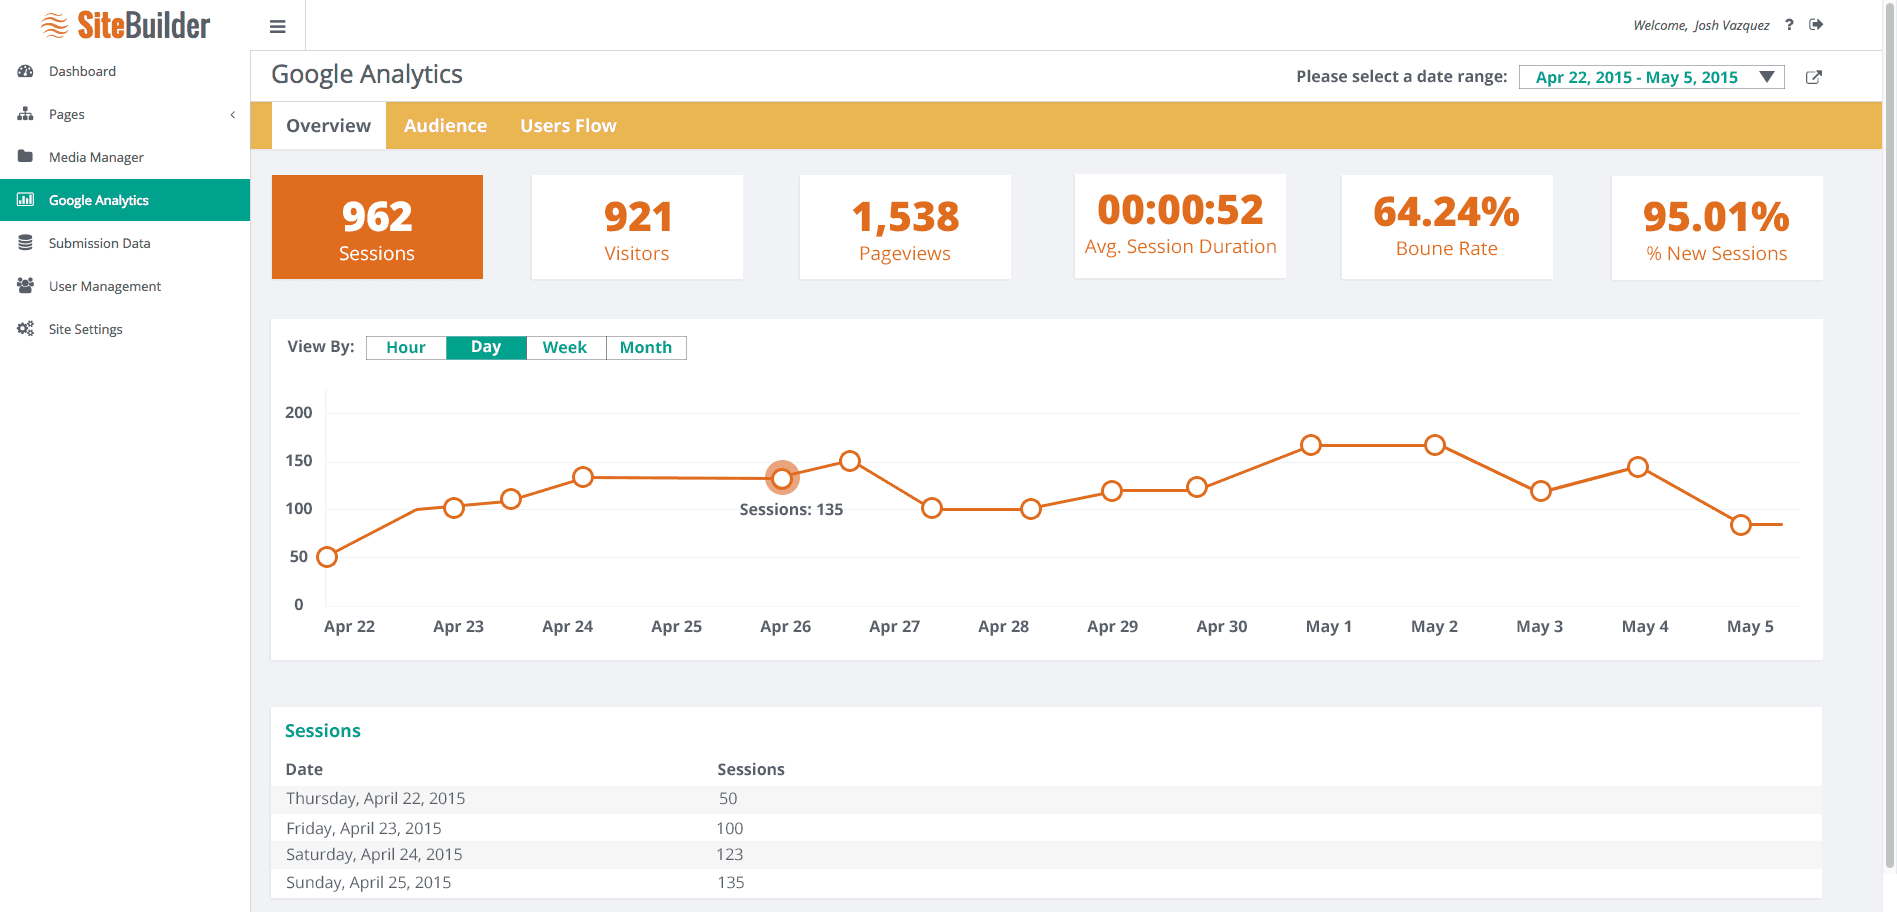Select the 921 Visitors metric card
Screen dimensions: 1897x912
637,227
